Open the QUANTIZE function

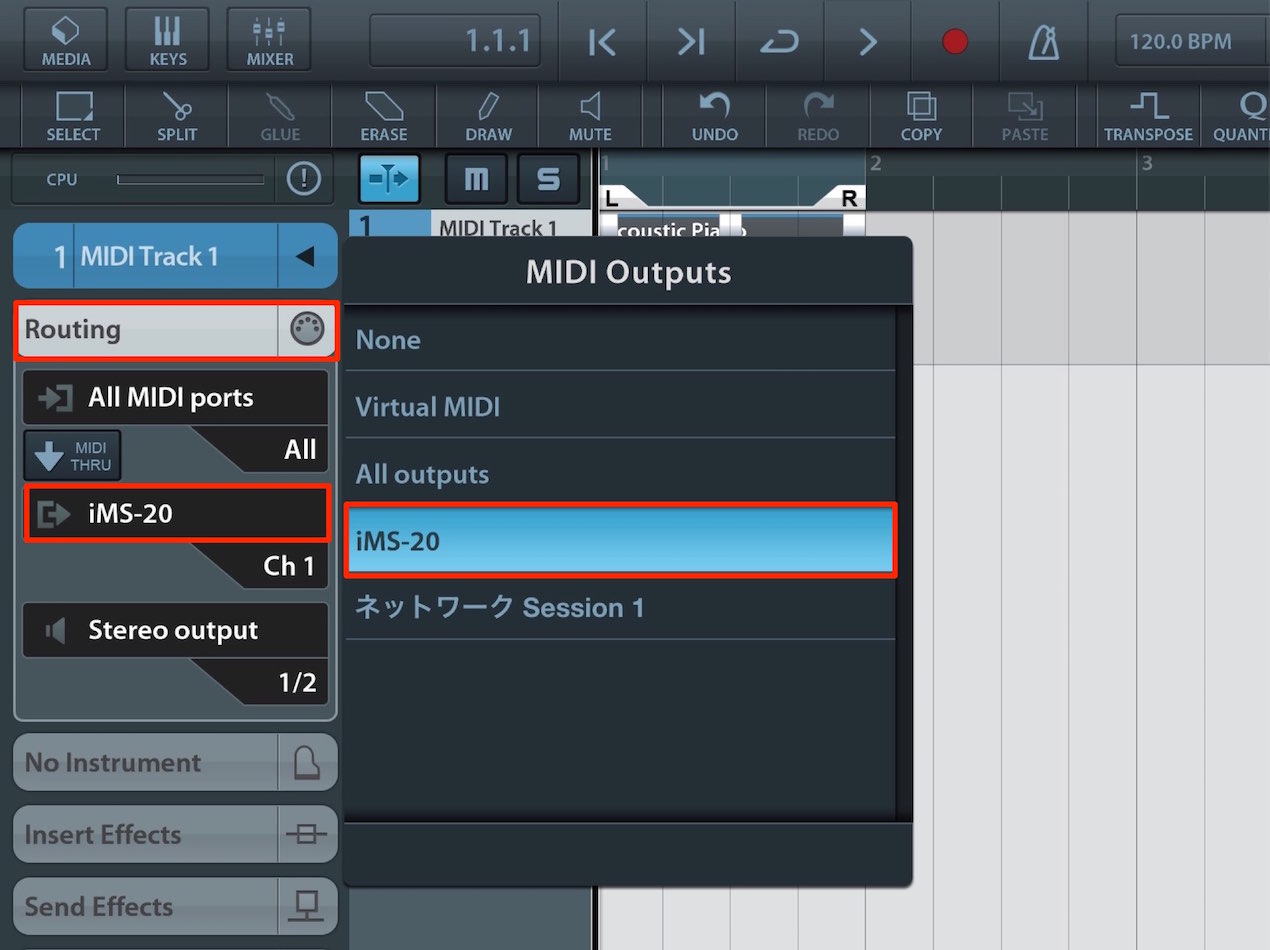click(1236, 116)
